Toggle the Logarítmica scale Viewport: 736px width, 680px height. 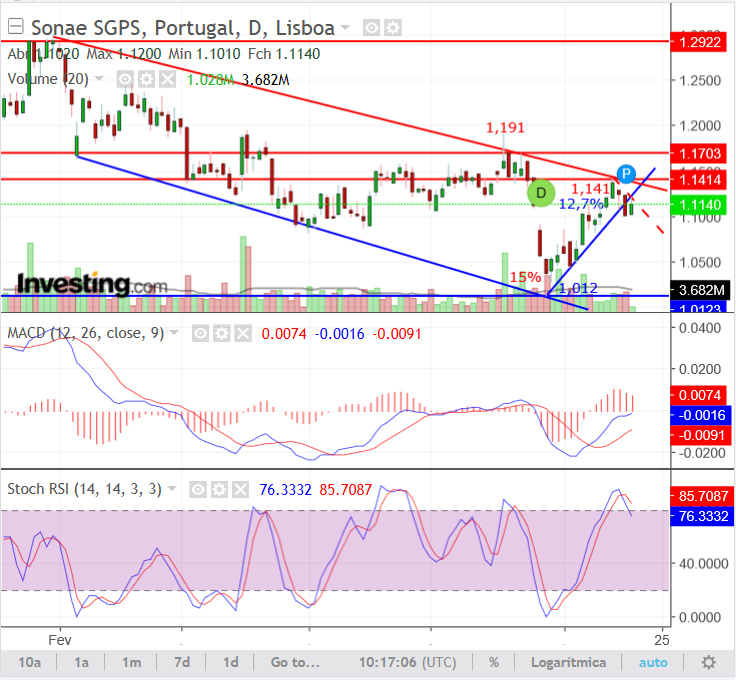pyautogui.click(x=568, y=662)
